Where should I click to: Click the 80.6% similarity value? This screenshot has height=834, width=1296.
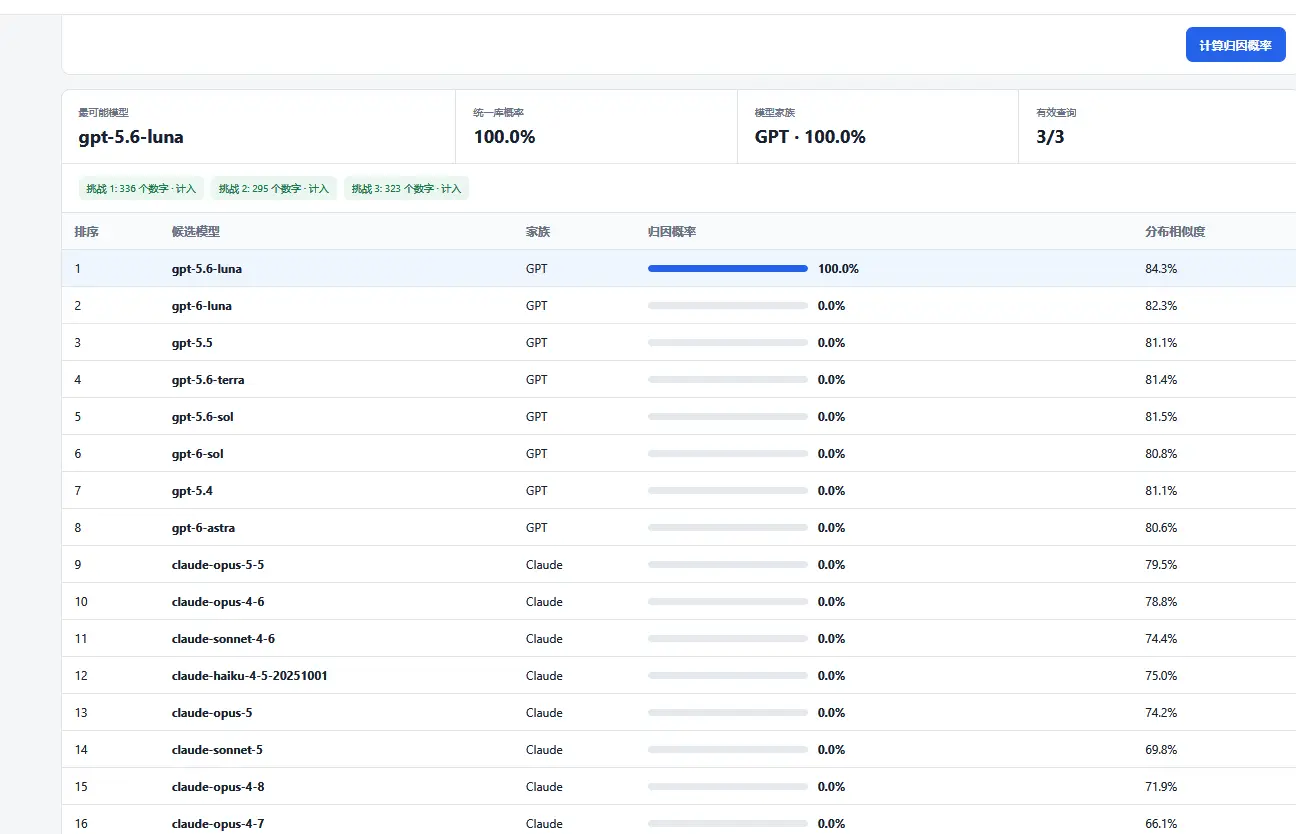click(x=1161, y=527)
